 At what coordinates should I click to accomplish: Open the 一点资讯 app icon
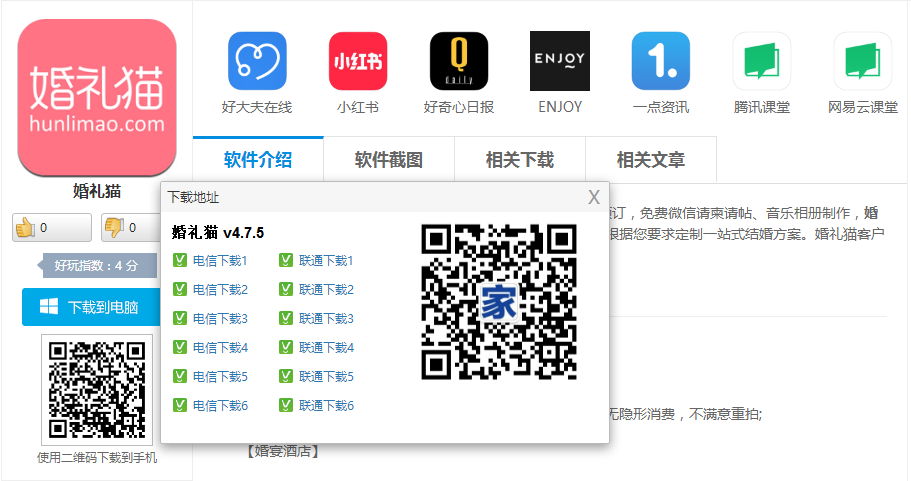661,61
